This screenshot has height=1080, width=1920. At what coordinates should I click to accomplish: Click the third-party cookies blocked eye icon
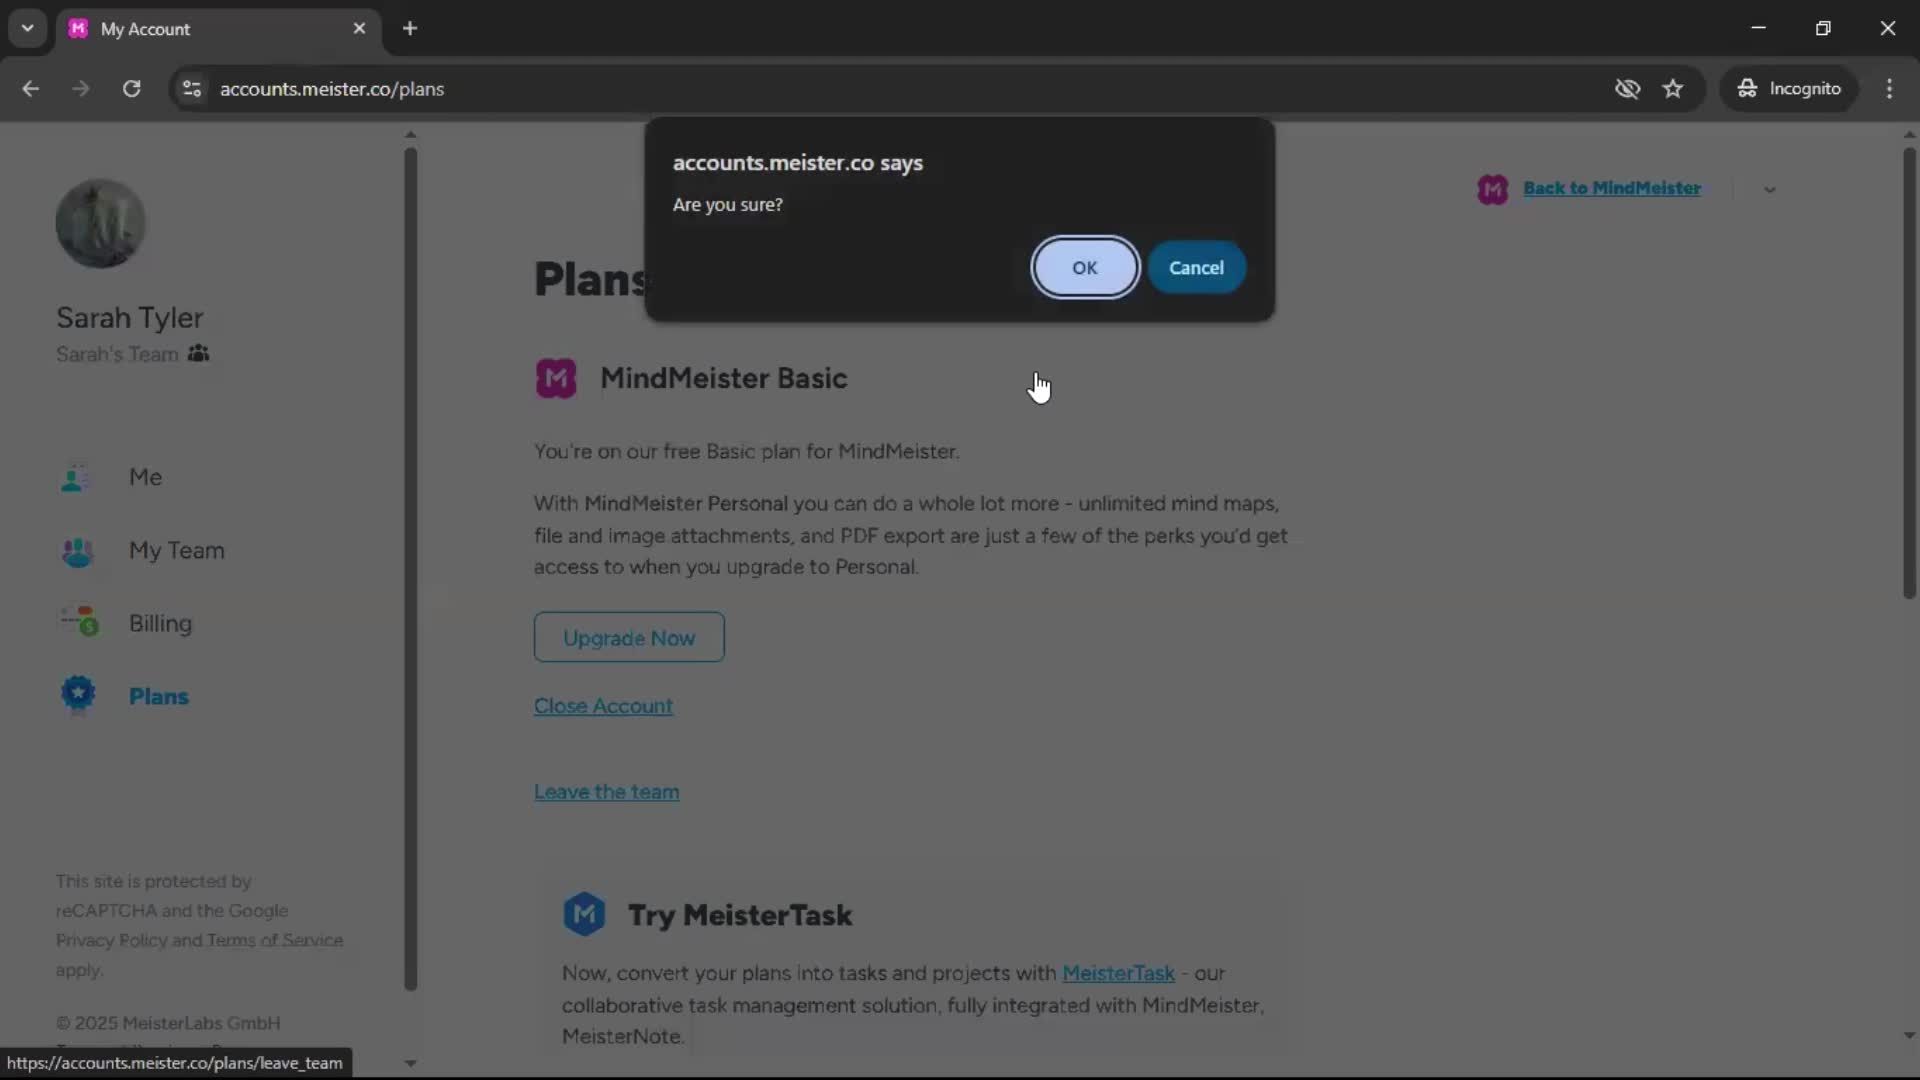click(1627, 89)
